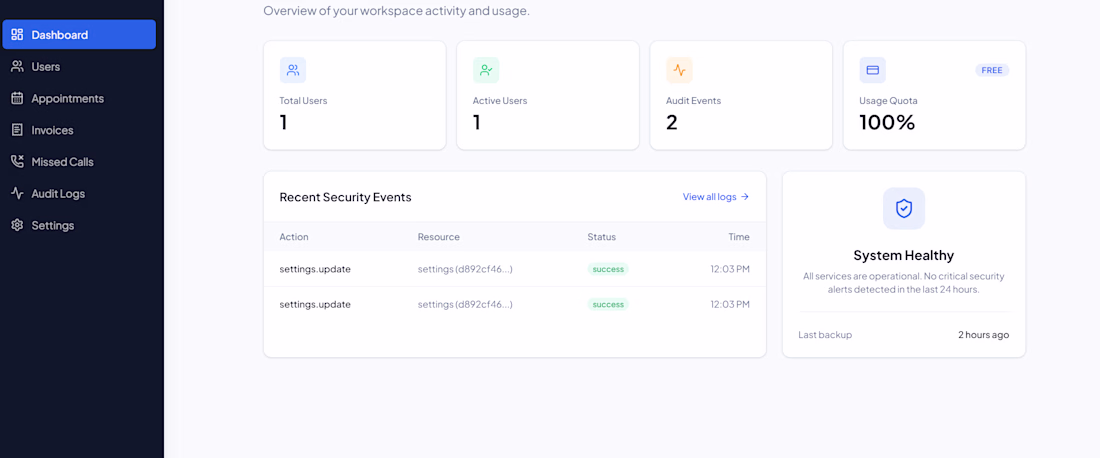The width and height of the screenshot is (1100, 458).
Task: Click the Audit Logs activity icon
Action: point(18,194)
